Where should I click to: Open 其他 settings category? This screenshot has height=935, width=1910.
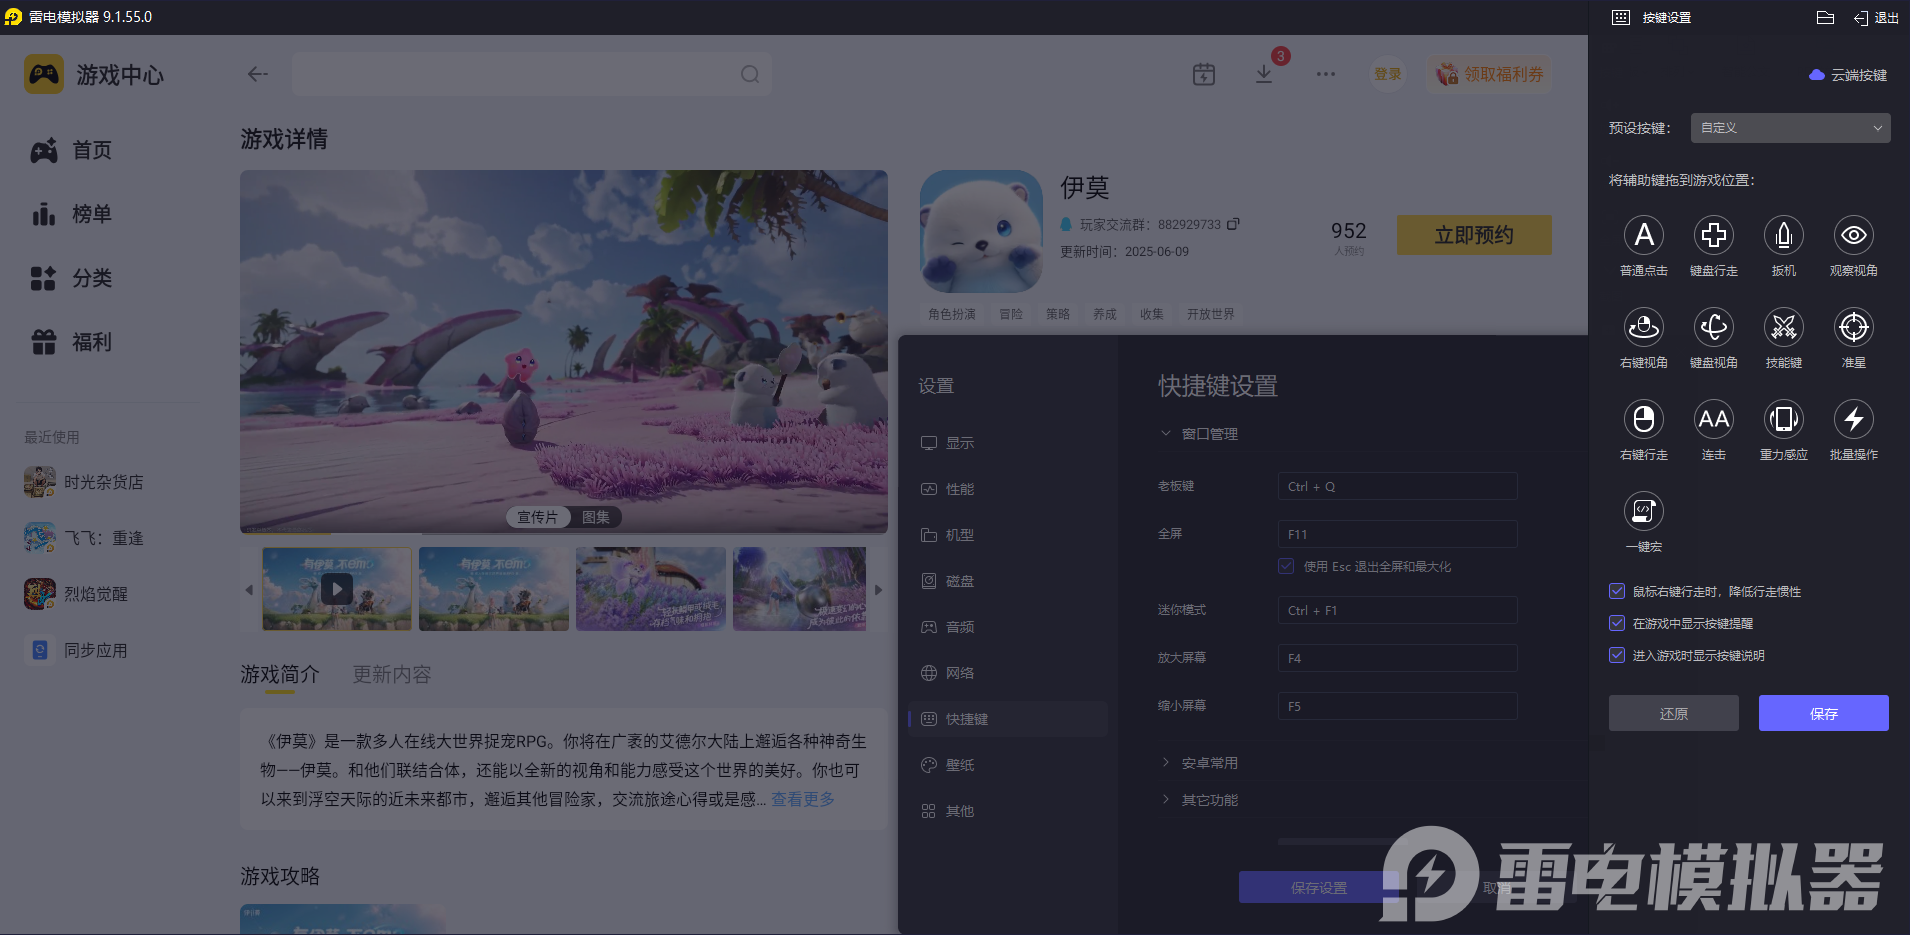coord(1008,811)
